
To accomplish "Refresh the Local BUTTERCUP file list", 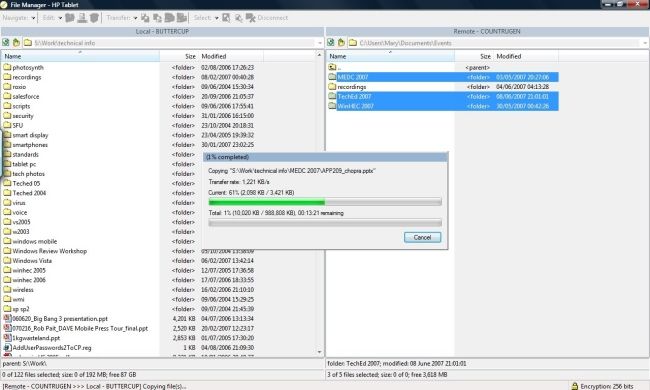I will point(6,42).
